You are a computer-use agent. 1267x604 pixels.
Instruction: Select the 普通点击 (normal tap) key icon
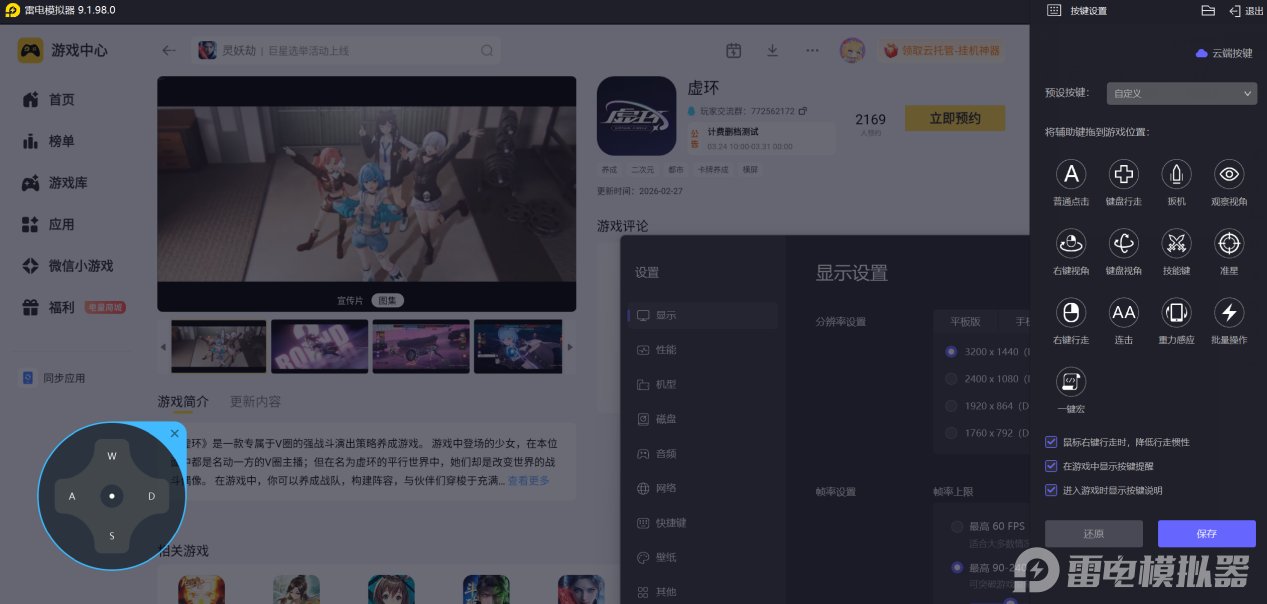(x=1071, y=174)
